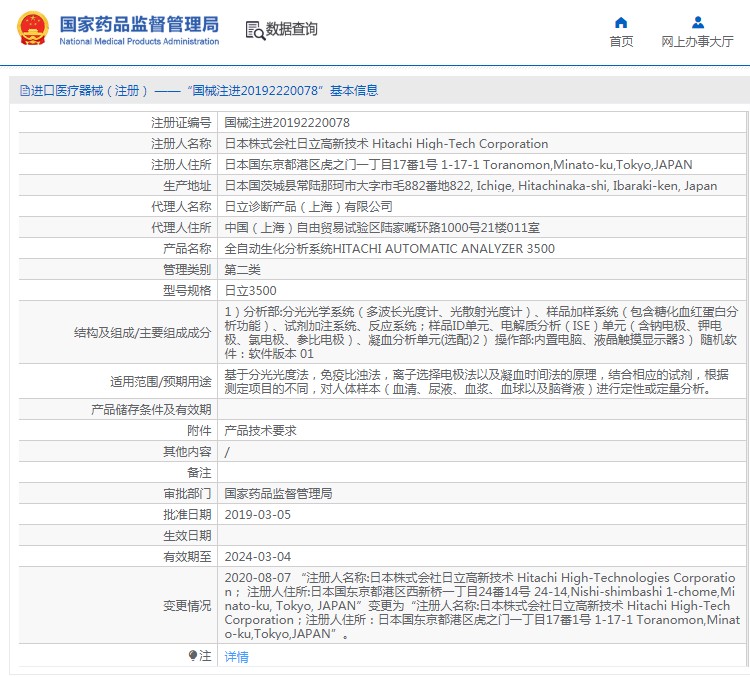Select the attachment value 产品技术要求

(x=260, y=431)
